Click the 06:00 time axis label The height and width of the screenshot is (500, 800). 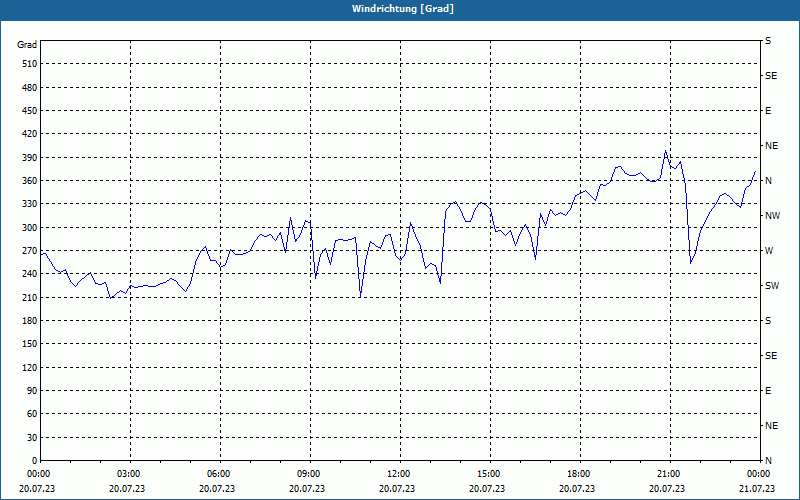[218, 474]
